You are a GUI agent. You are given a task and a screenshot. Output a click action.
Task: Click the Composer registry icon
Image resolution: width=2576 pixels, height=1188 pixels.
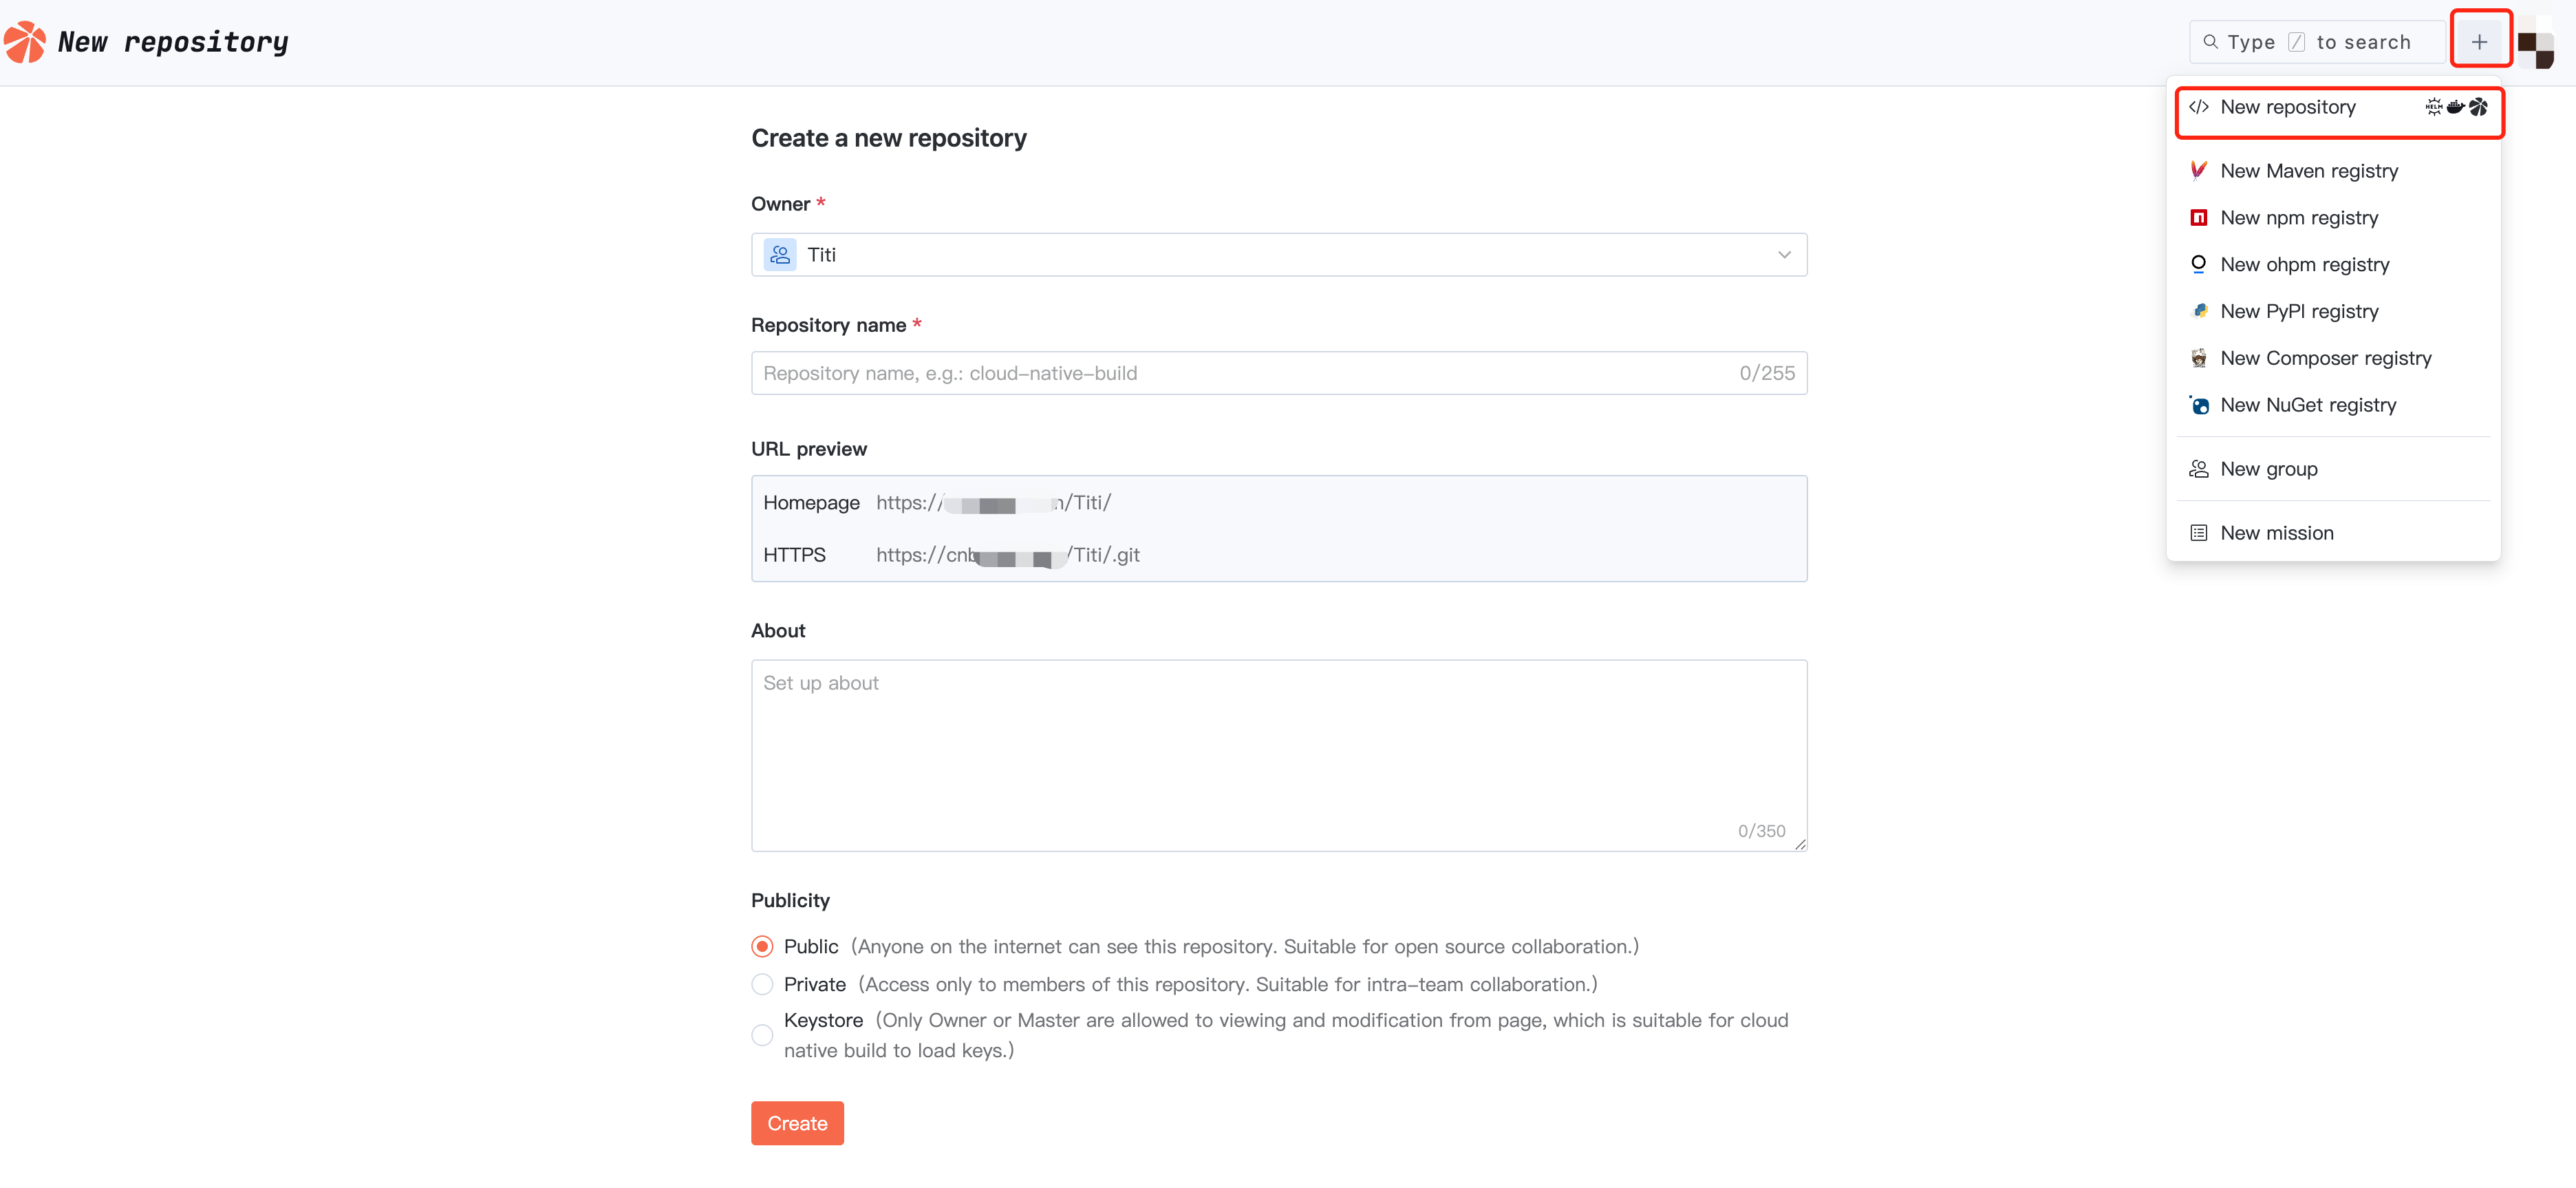click(2198, 358)
